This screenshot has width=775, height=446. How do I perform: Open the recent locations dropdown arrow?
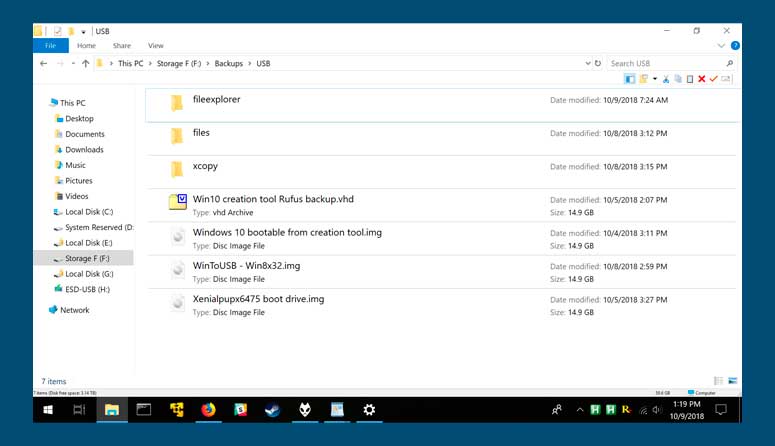point(73,63)
